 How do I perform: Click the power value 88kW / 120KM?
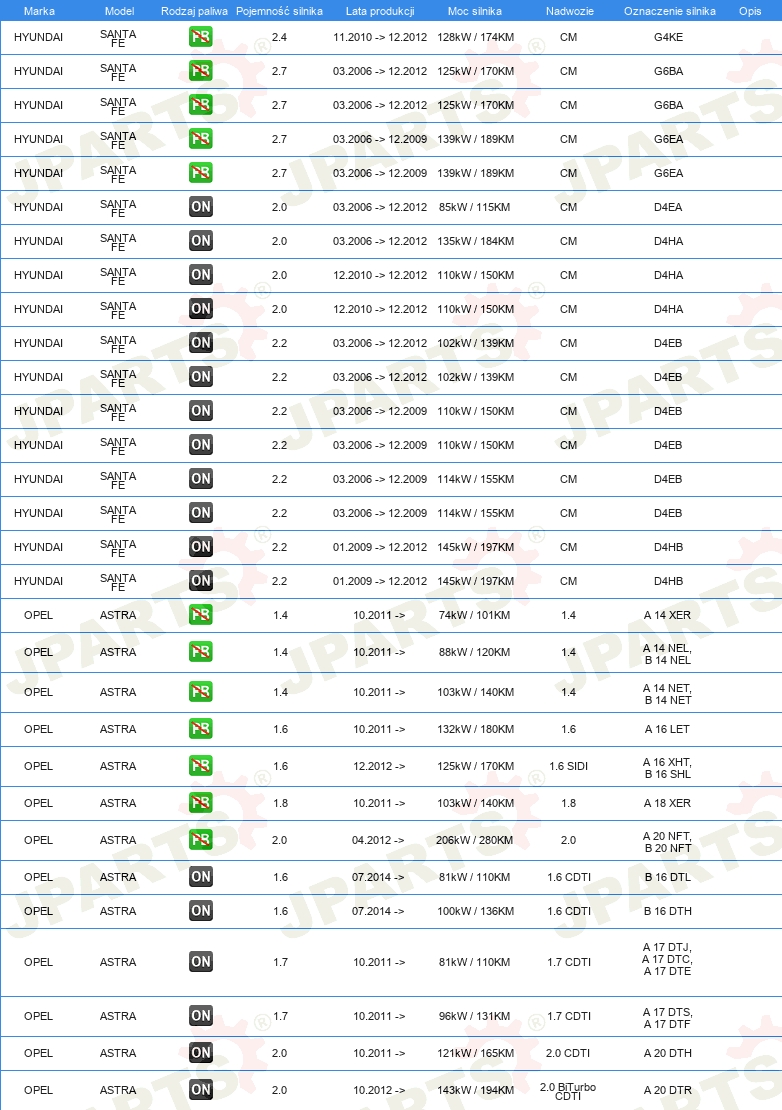point(475,652)
